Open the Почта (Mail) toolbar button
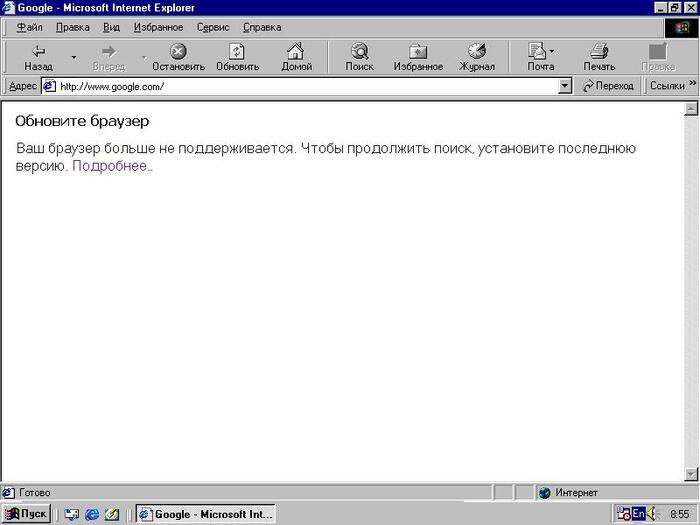The width and height of the screenshot is (700, 525). (538, 52)
